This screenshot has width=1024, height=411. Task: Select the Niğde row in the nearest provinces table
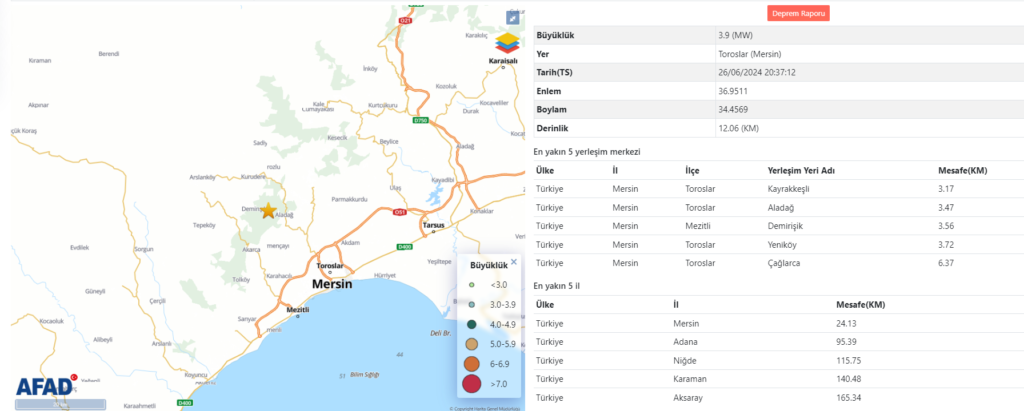click(x=776, y=360)
